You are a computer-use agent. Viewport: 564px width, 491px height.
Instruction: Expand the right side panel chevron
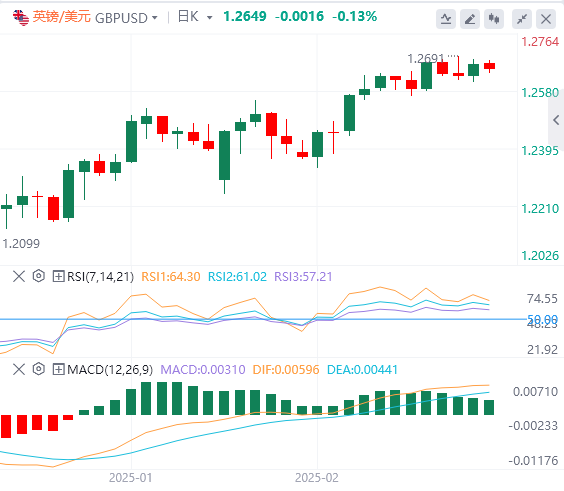(x=556, y=120)
